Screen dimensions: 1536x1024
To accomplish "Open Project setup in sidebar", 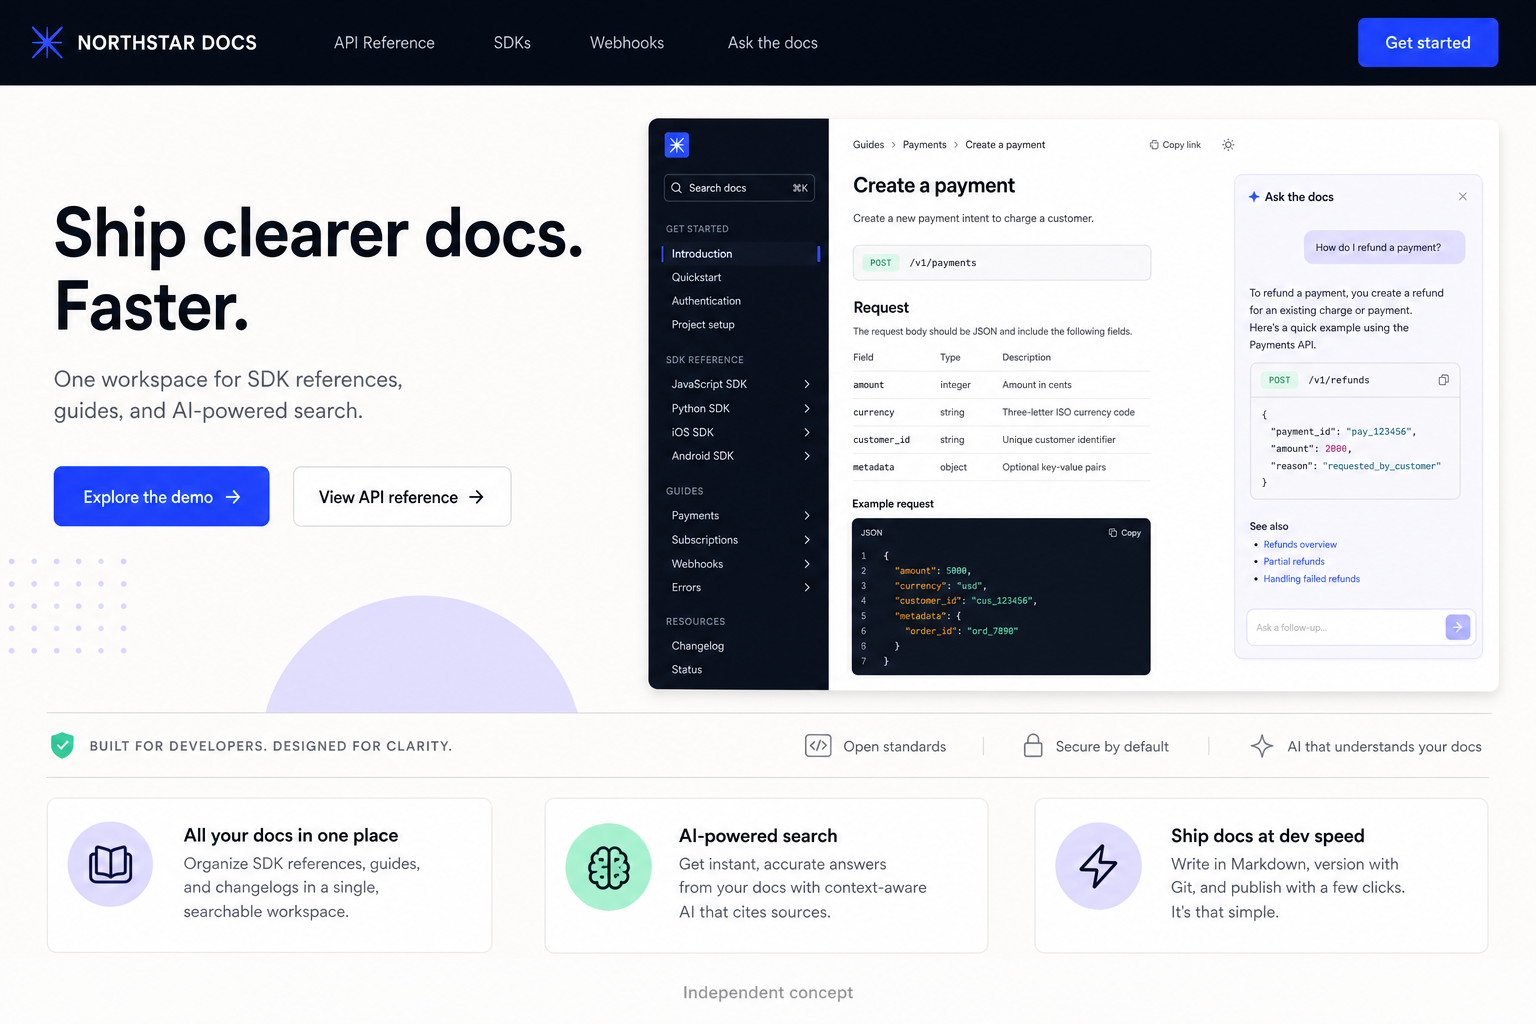I will click(703, 325).
